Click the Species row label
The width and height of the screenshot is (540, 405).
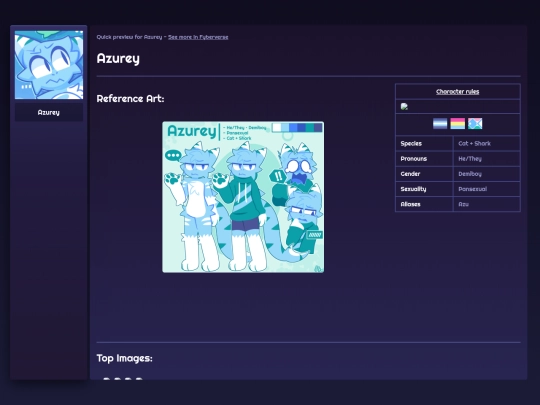tap(411, 144)
